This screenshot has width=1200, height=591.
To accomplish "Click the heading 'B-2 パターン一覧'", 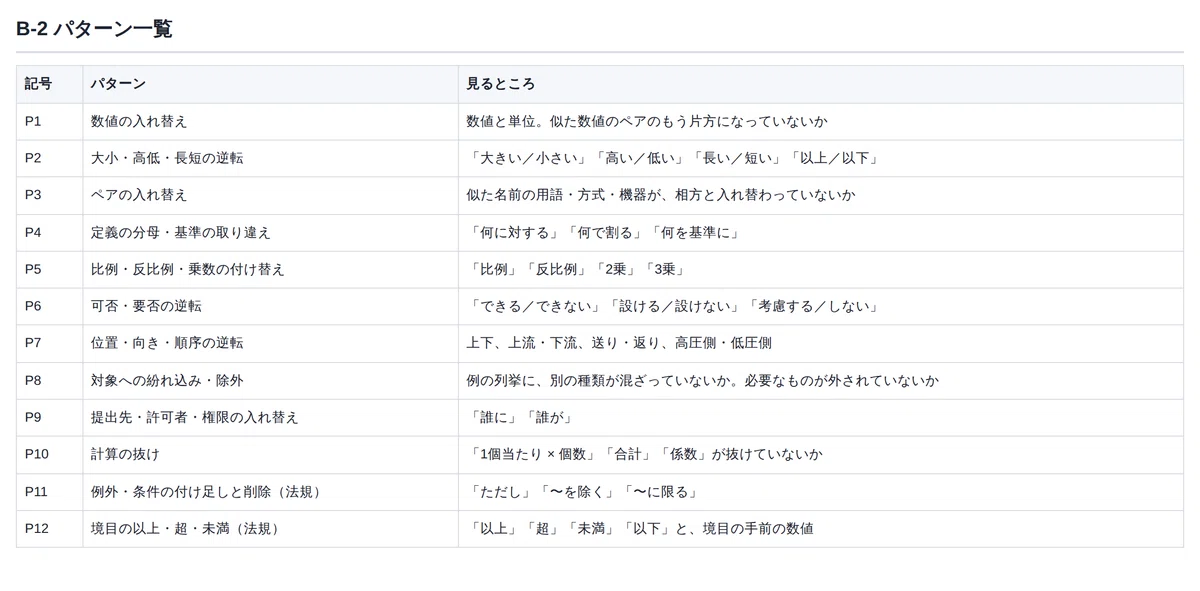I will [94, 29].
